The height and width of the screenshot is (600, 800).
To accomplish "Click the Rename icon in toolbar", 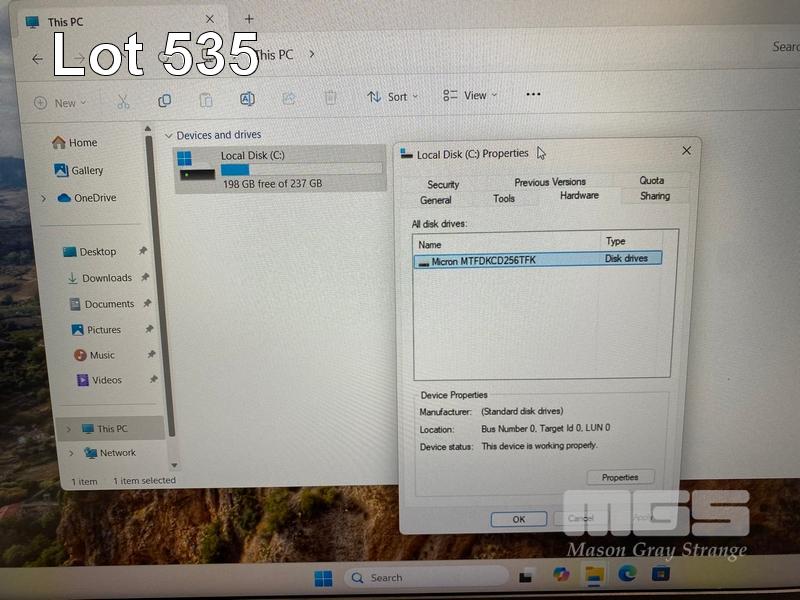I will pyautogui.click(x=247, y=98).
